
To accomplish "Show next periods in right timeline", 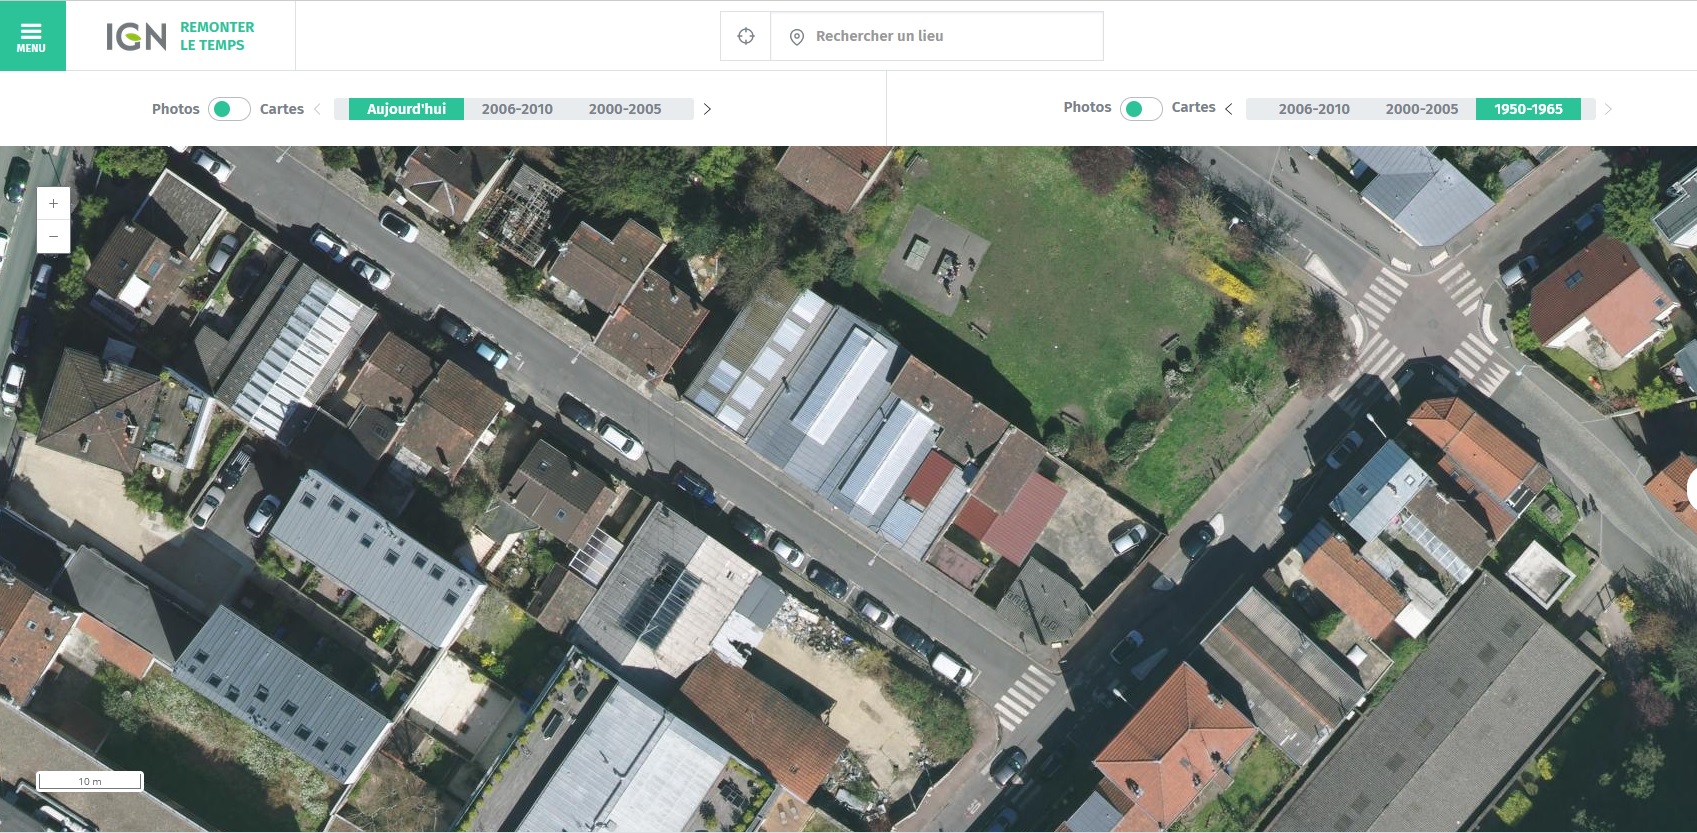I will (1608, 109).
